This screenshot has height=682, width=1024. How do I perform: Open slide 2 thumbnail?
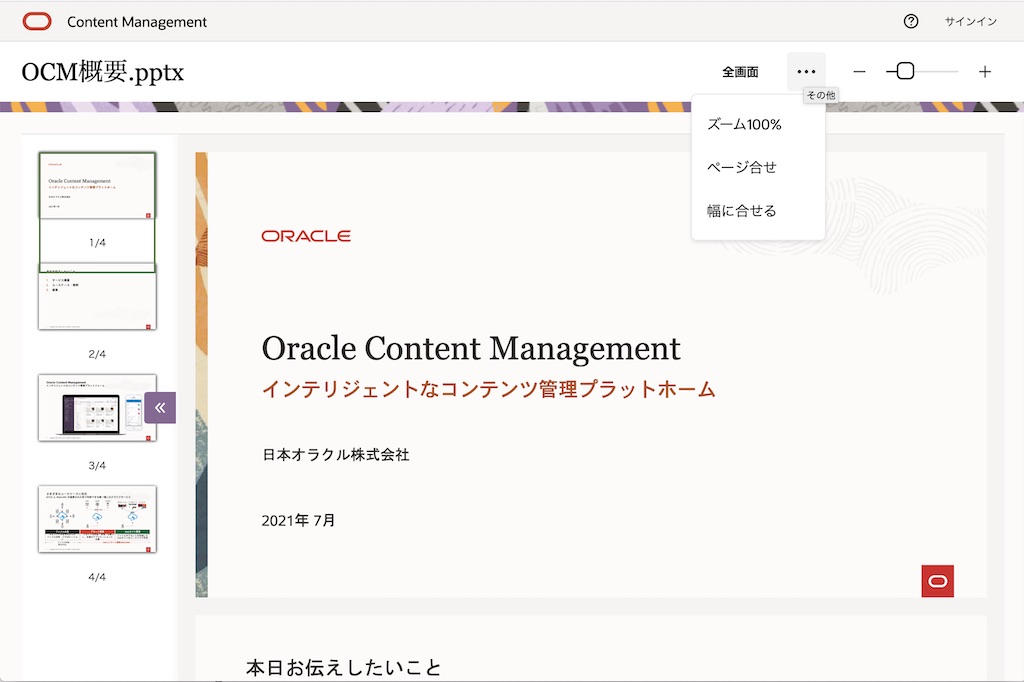(97, 298)
